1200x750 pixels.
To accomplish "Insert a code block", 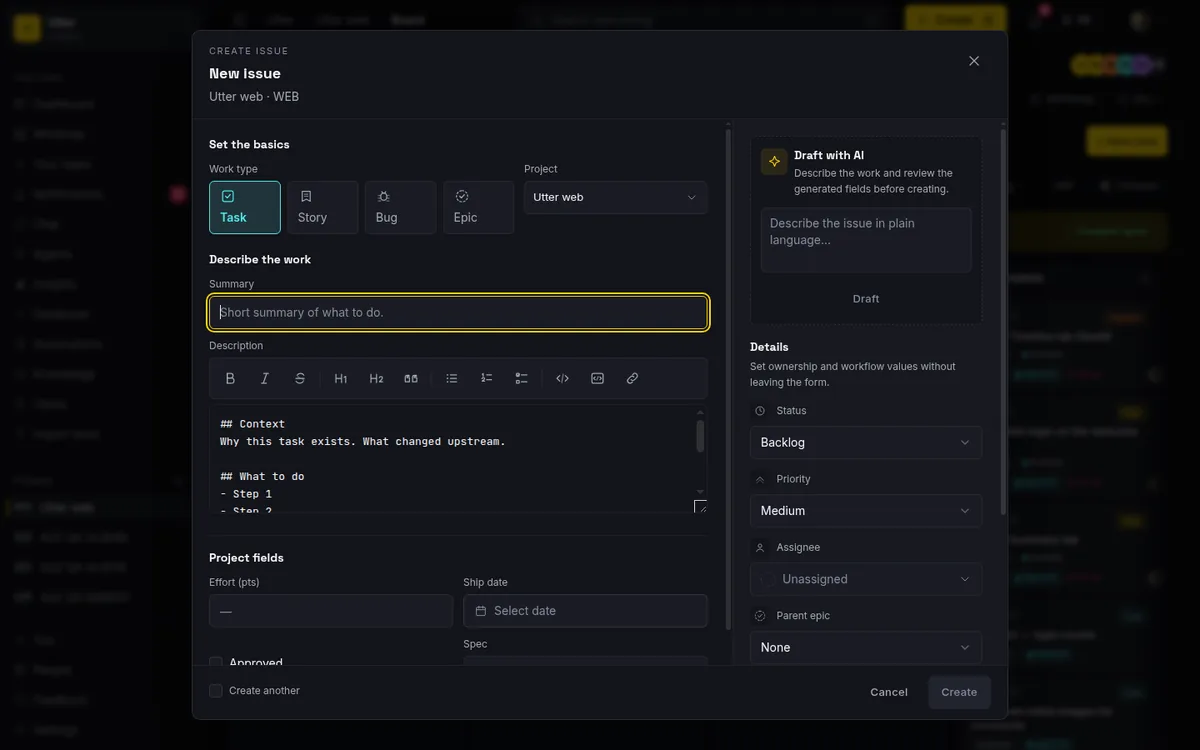I will 597,378.
